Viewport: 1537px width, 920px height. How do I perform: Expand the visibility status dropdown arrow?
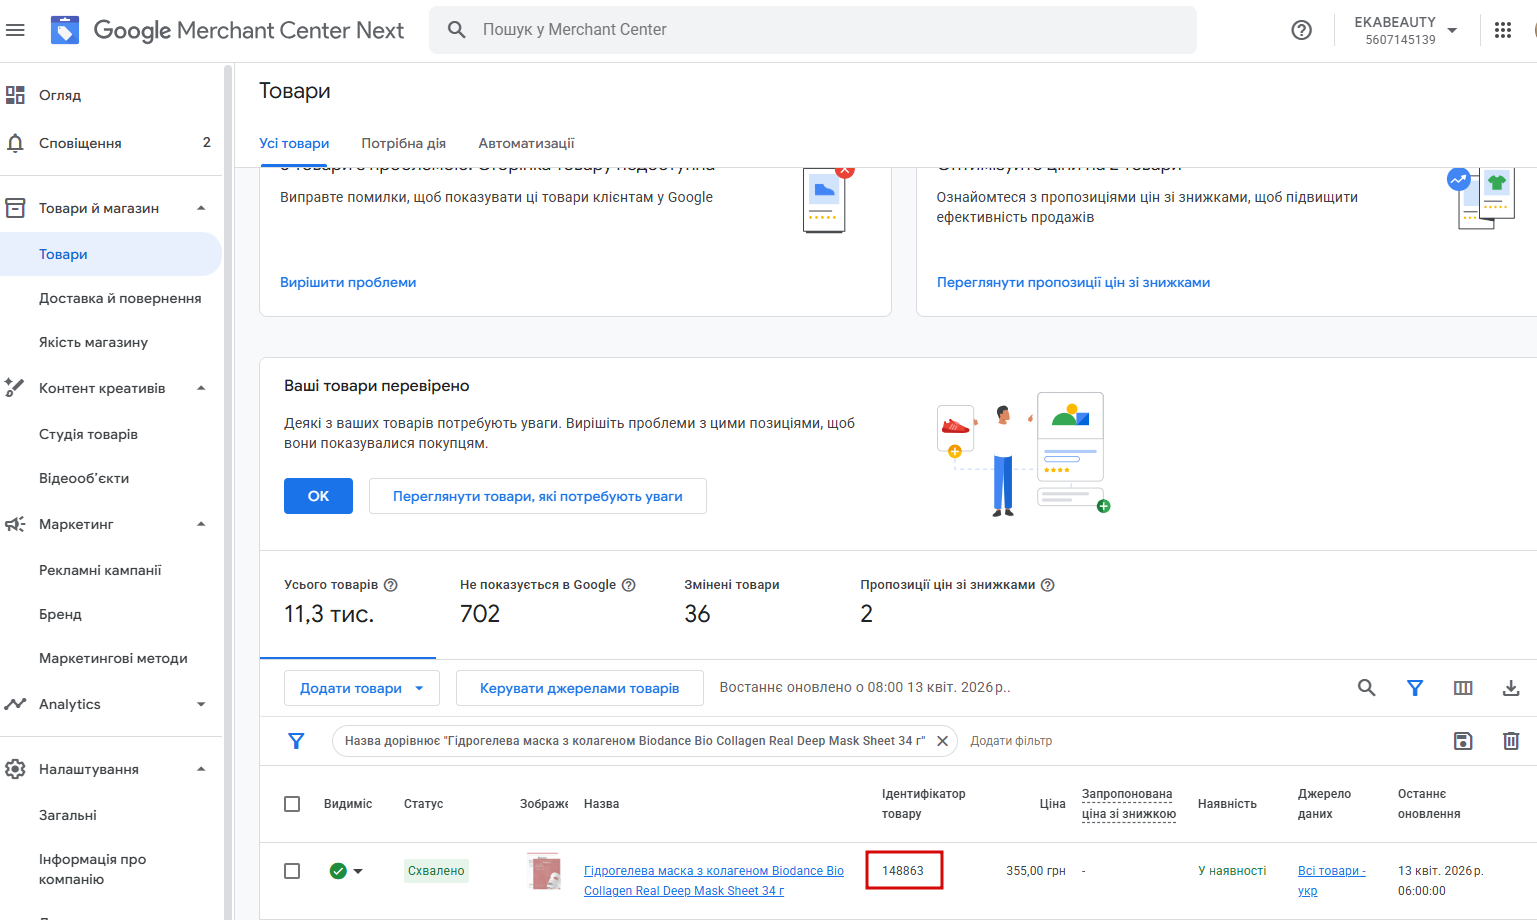coord(358,871)
